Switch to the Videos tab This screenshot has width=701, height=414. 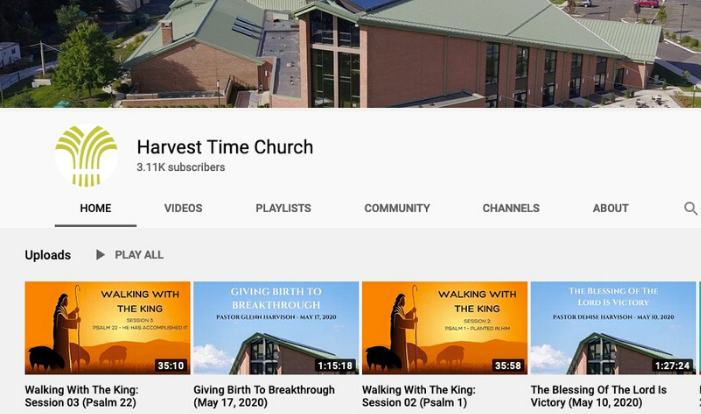point(183,208)
